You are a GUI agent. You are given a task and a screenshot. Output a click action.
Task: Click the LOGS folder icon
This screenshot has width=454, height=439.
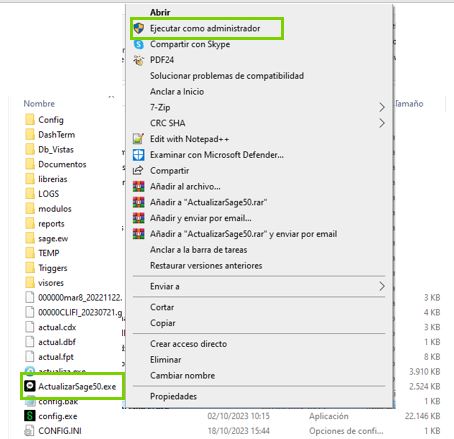(x=30, y=193)
